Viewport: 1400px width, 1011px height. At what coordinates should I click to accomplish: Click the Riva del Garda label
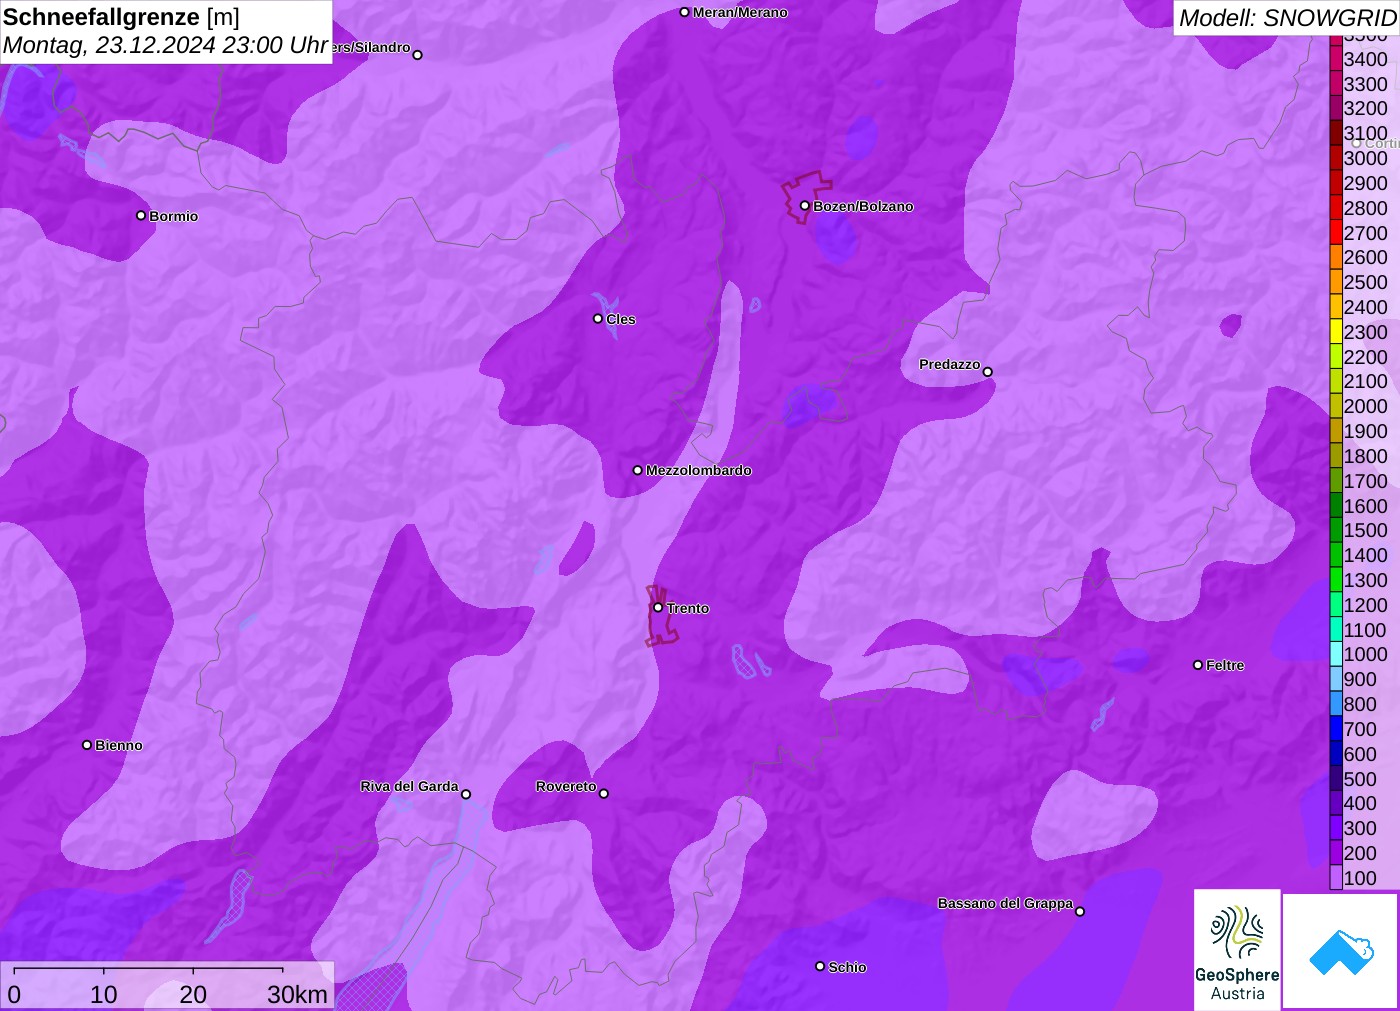pos(409,786)
